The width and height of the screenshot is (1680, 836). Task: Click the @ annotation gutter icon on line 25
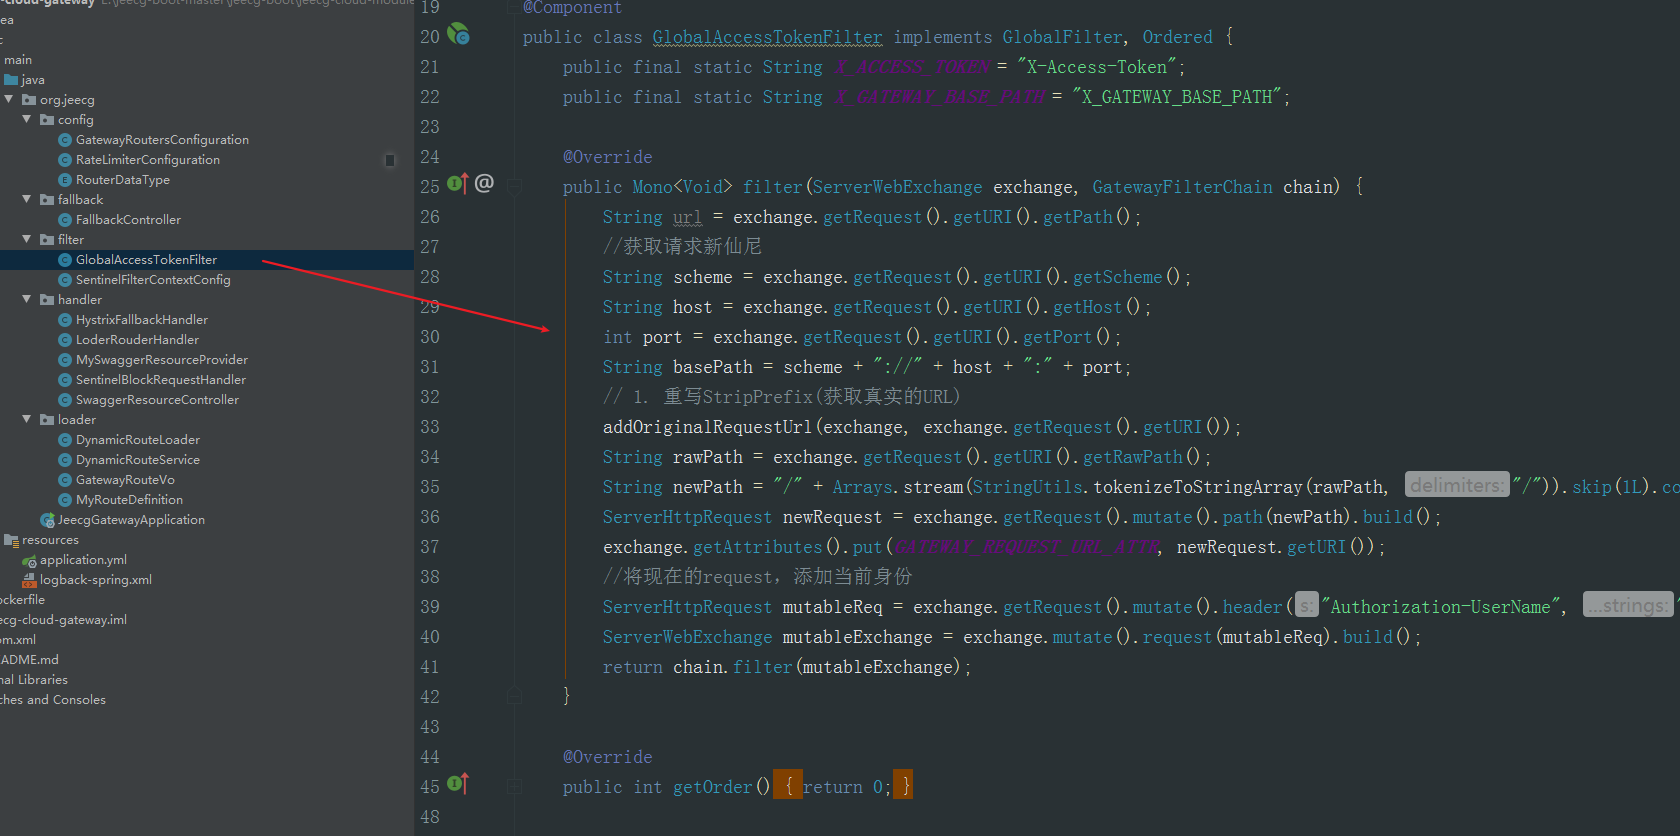(484, 183)
